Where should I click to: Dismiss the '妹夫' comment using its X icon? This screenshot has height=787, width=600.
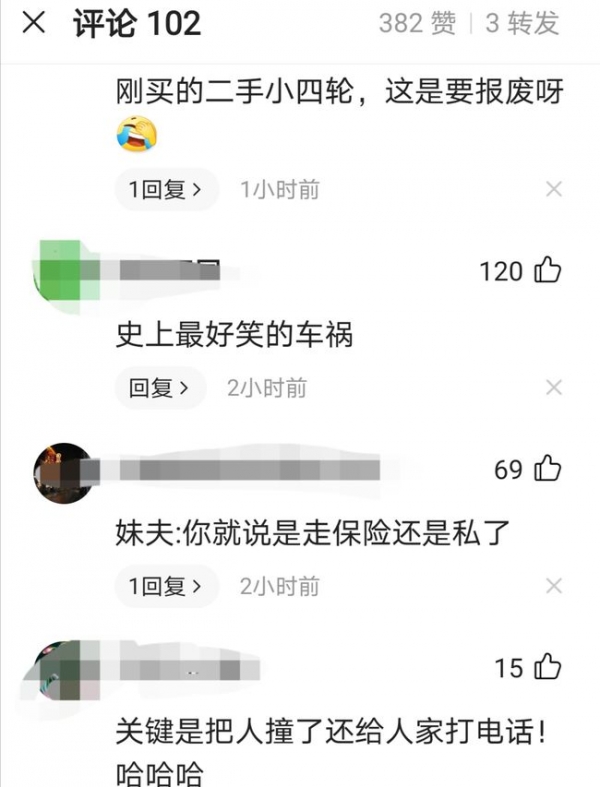[553, 586]
